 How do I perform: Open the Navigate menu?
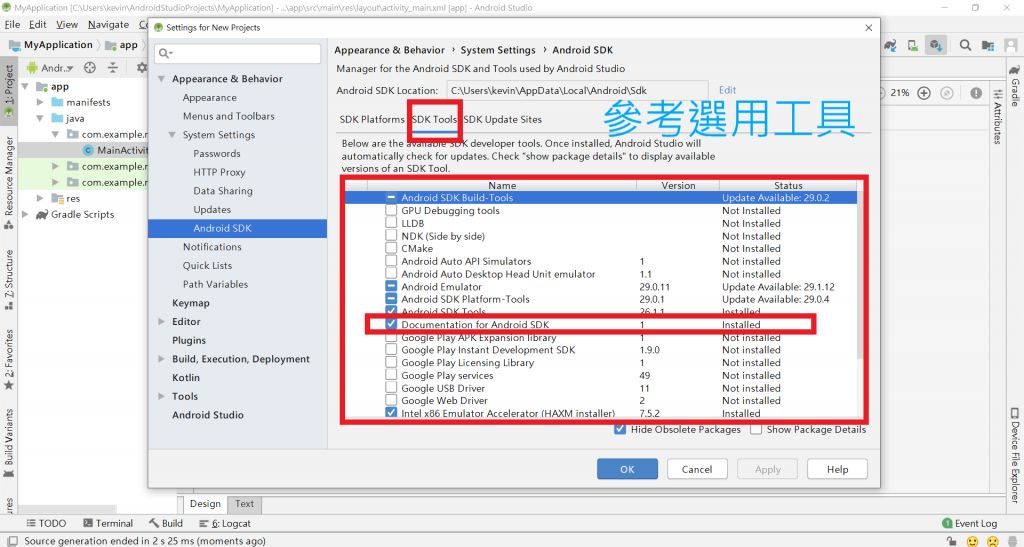[108, 25]
